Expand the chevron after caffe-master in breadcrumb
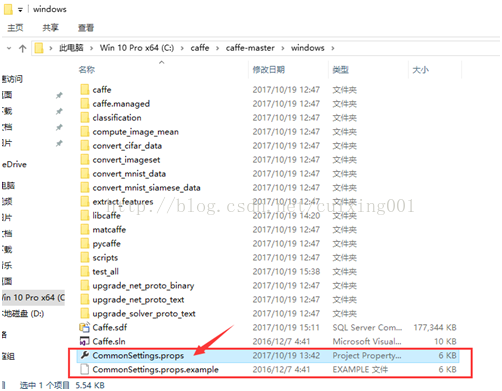The width and height of the screenshot is (502, 391). click(283, 48)
